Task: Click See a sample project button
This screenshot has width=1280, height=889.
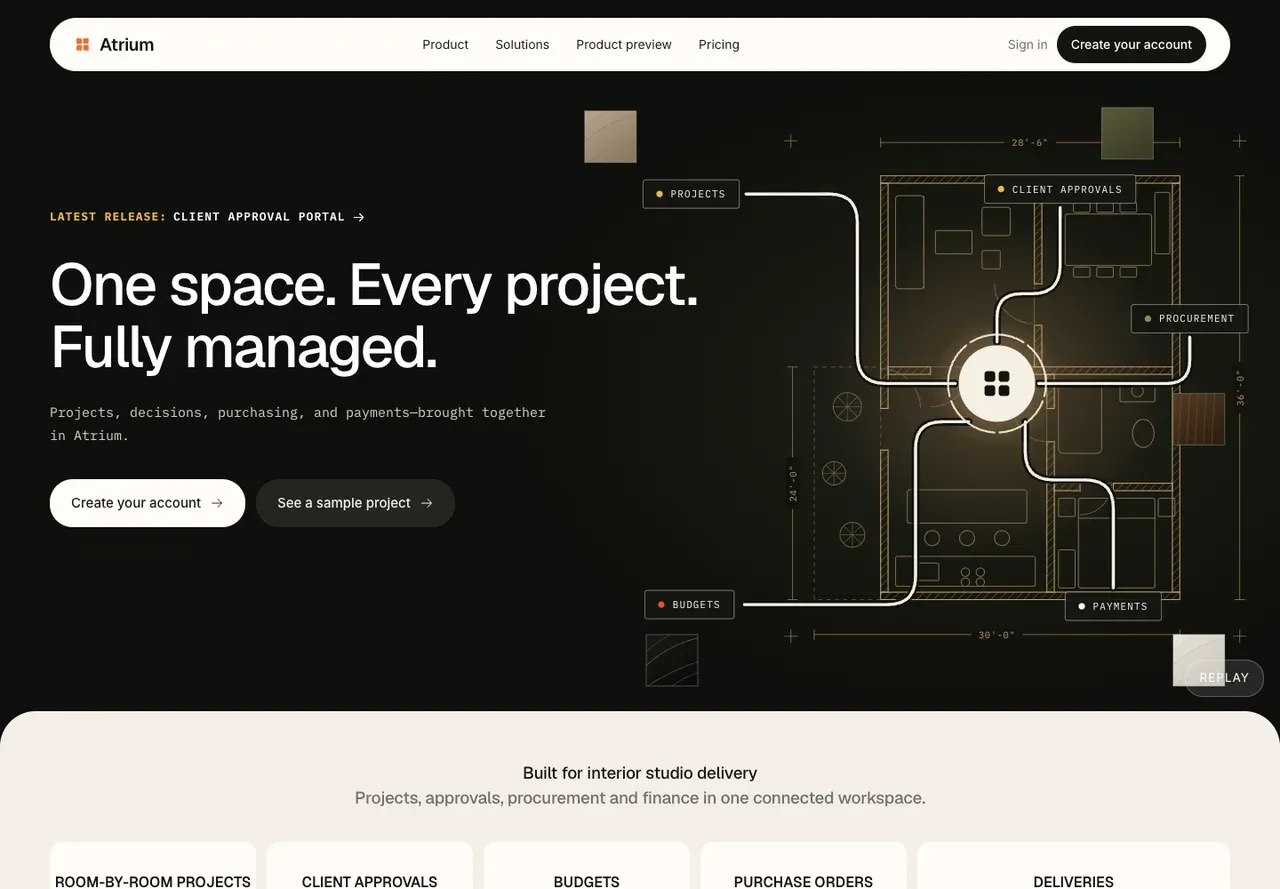Action: pyautogui.click(x=355, y=503)
